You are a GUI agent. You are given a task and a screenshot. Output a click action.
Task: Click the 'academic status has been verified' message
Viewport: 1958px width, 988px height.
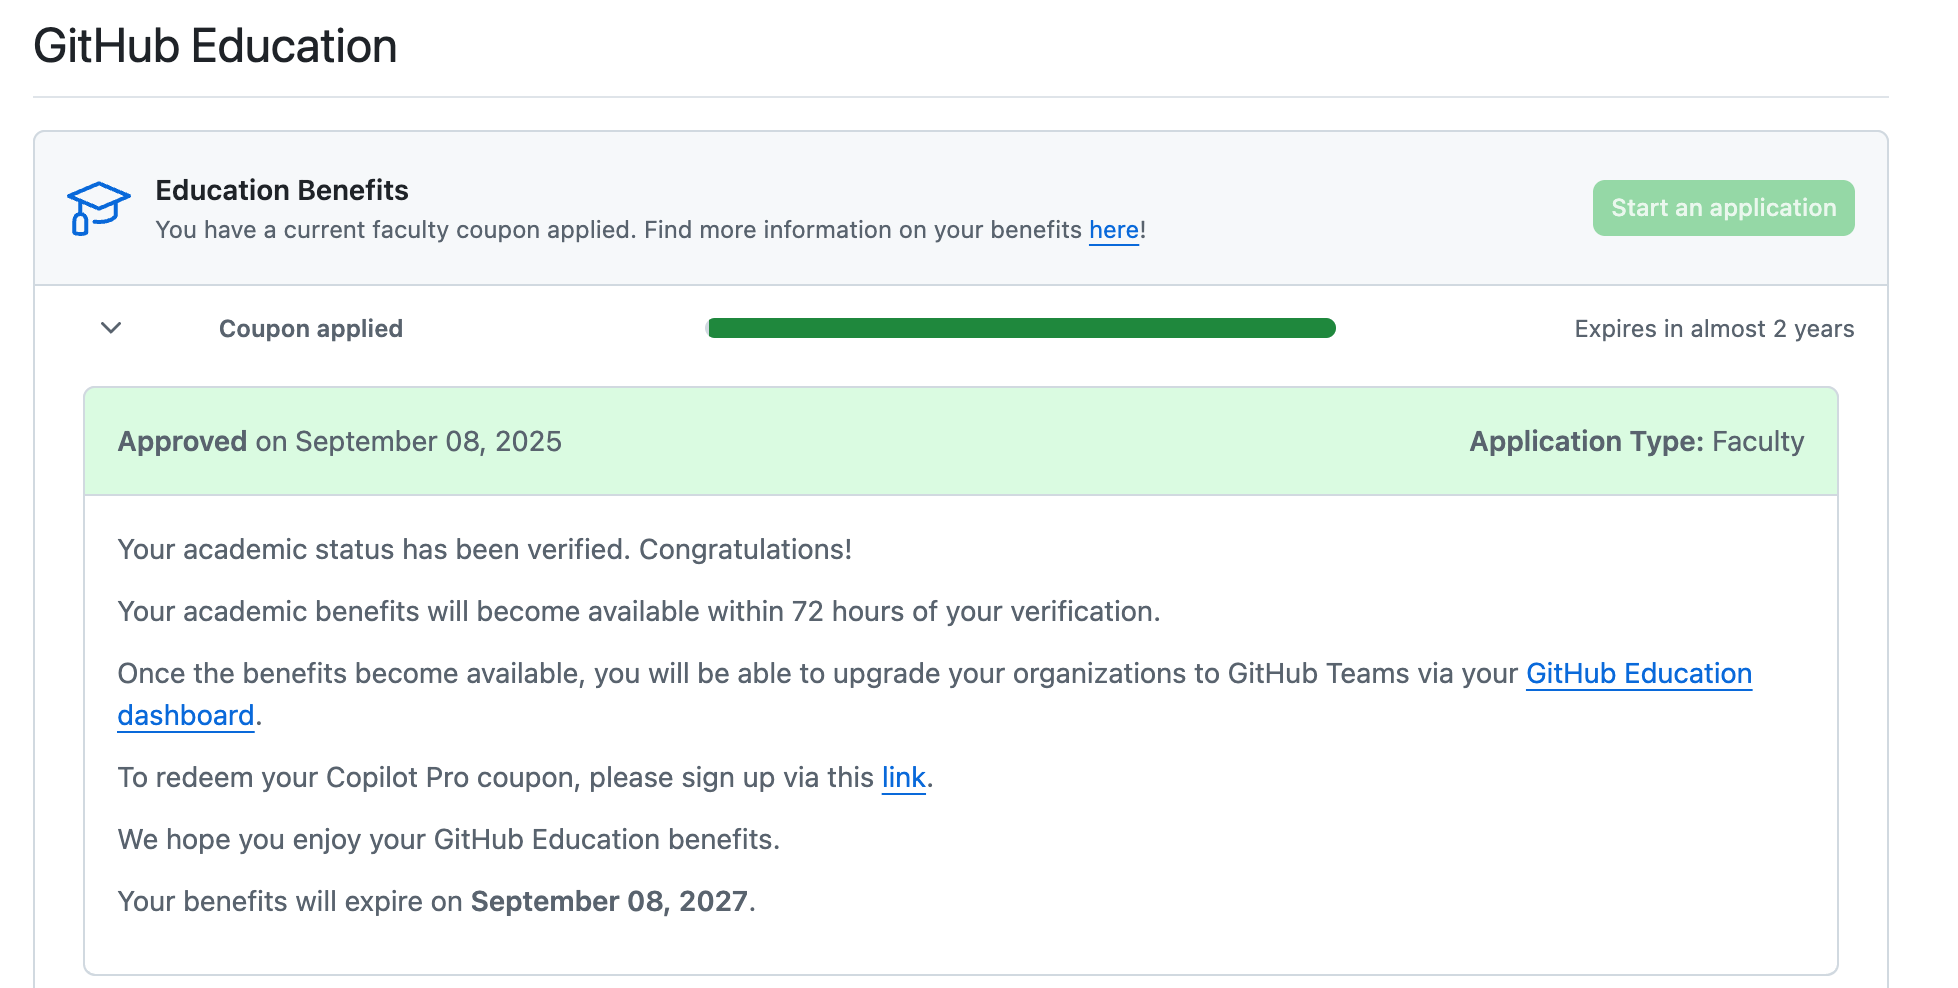pos(484,550)
